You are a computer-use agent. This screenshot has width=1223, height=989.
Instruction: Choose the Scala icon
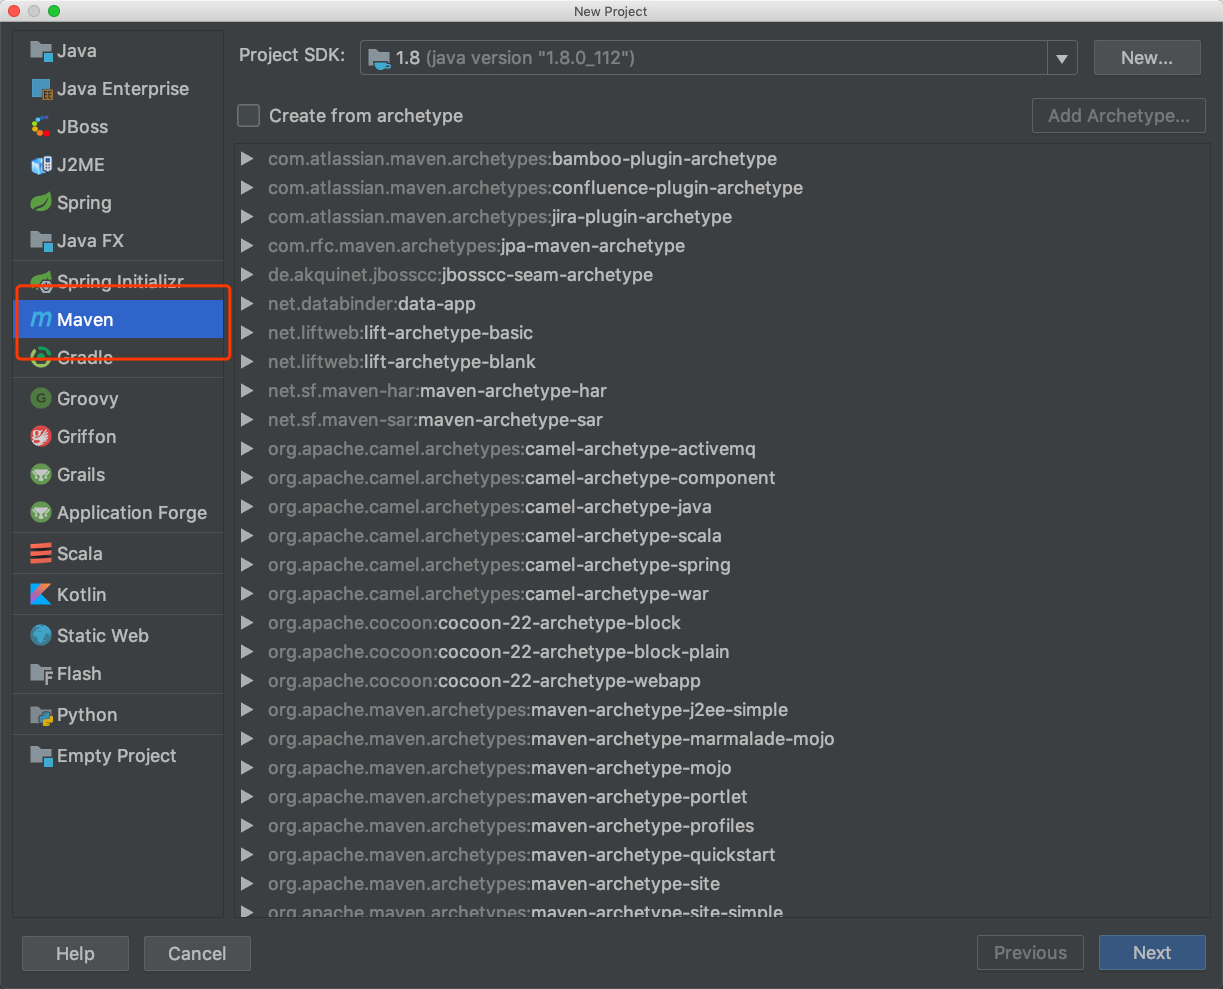(41, 554)
